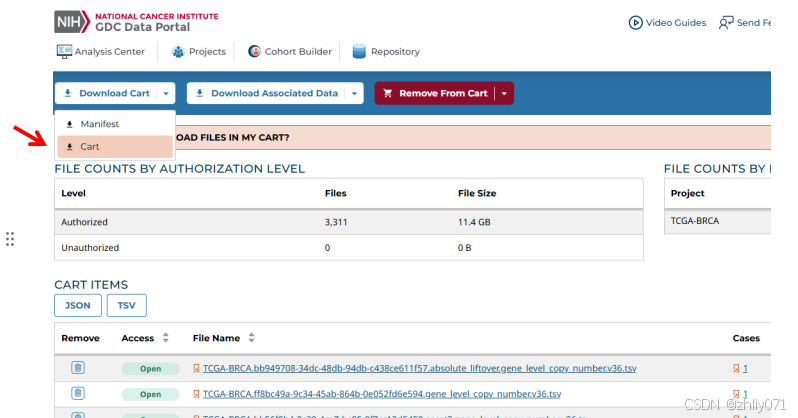Export cart items as JSON

78,305
